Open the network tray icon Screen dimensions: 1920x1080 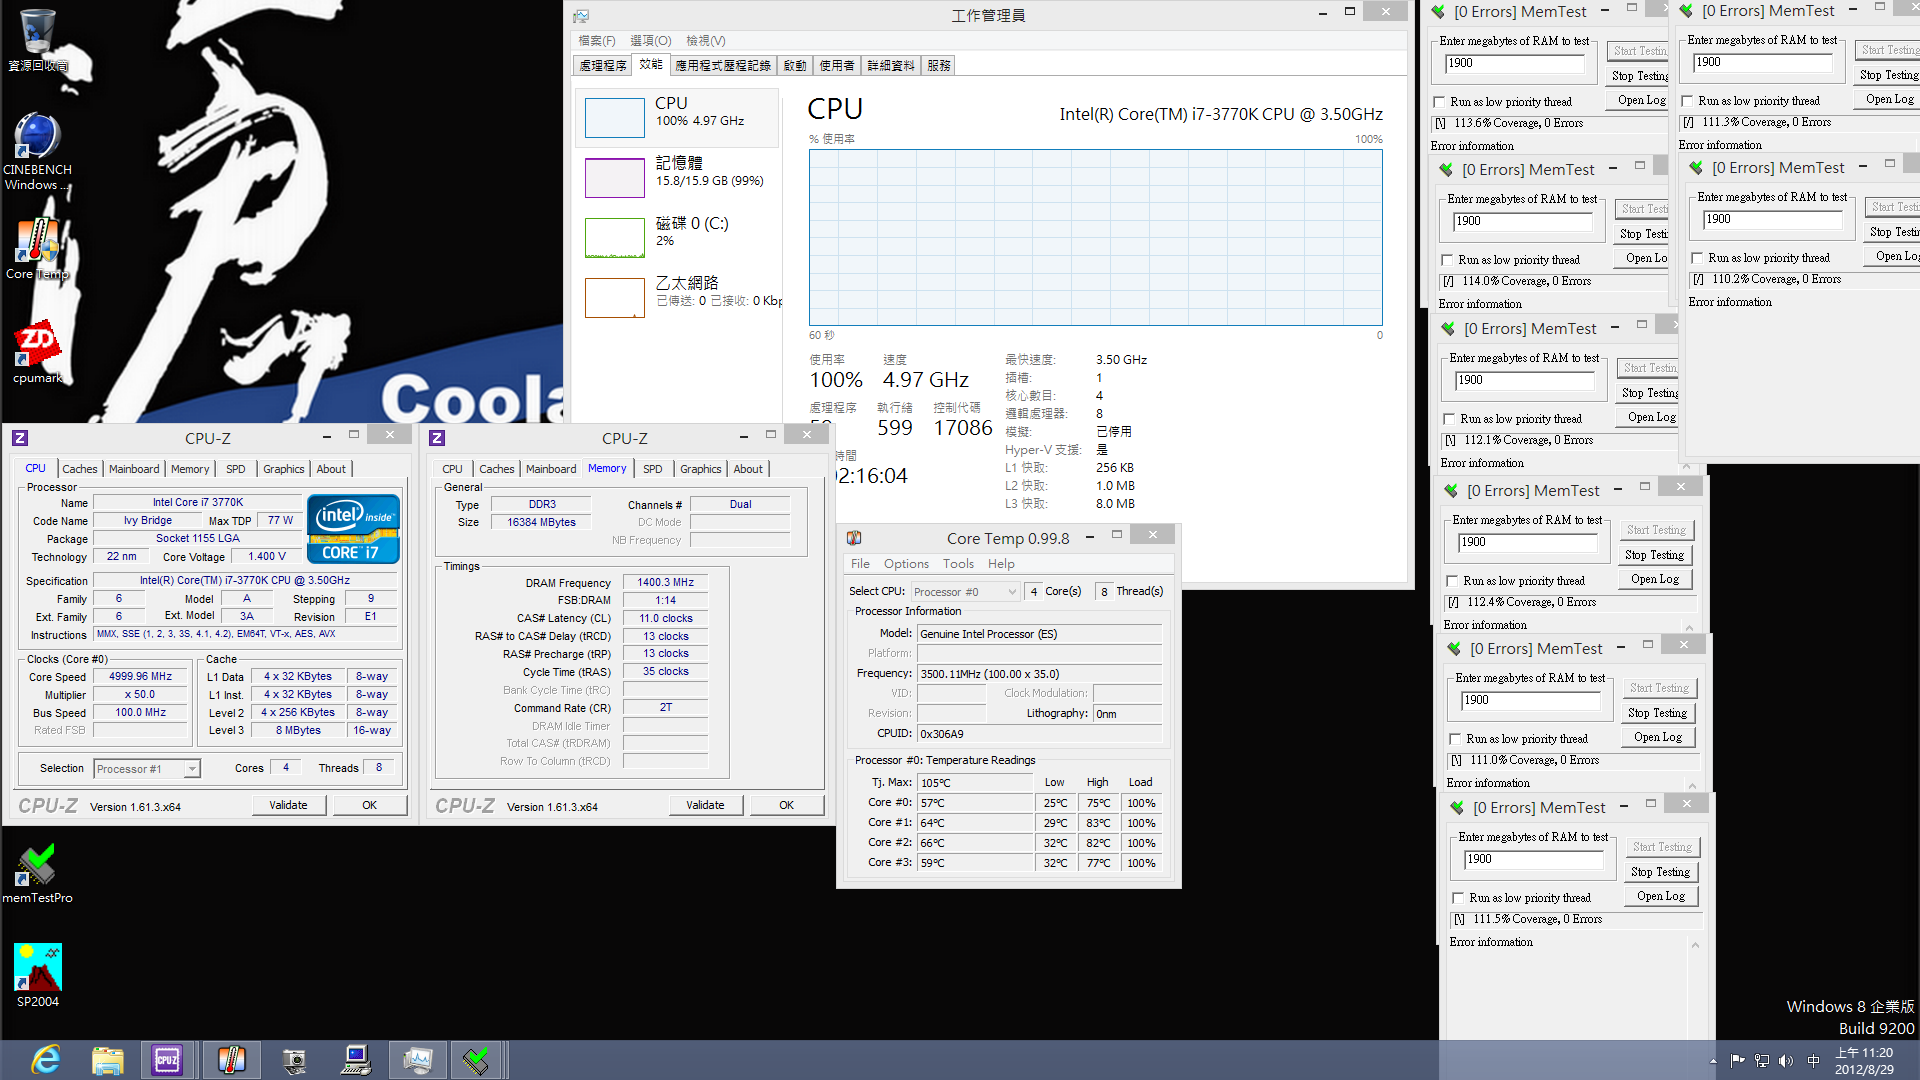point(1762,1061)
